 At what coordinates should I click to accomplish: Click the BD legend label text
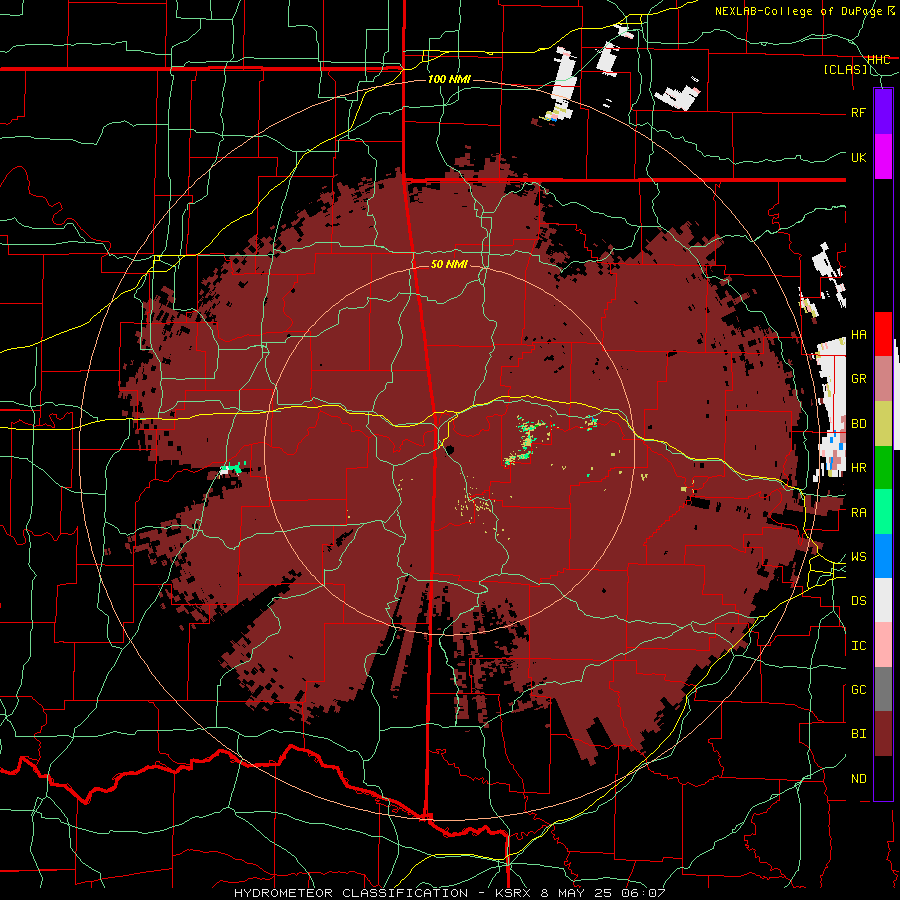point(858,424)
